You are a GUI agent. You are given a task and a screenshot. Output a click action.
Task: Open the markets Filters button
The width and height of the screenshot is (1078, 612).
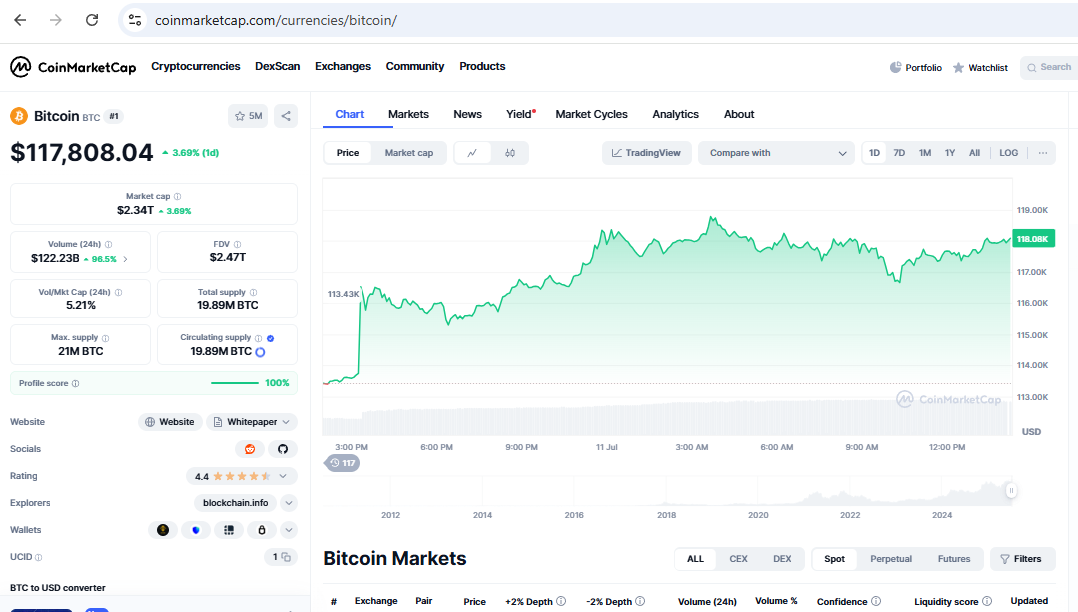coord(1021,559)
